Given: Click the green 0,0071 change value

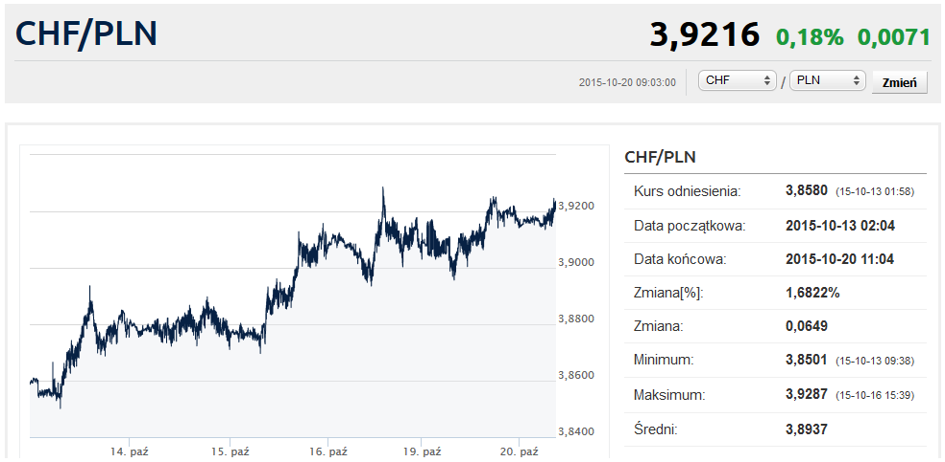Looking at the screenshot, I should pyautogui.click(x=894, y=37).
